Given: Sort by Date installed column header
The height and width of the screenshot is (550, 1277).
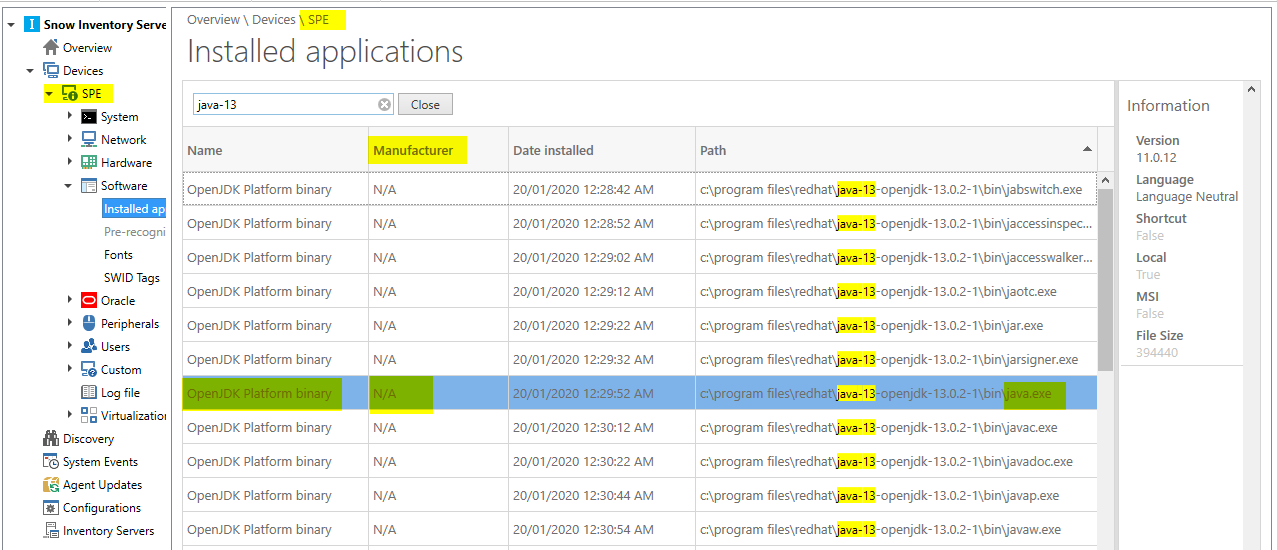Looking at the screenshot, I should [x=602, y=150].
